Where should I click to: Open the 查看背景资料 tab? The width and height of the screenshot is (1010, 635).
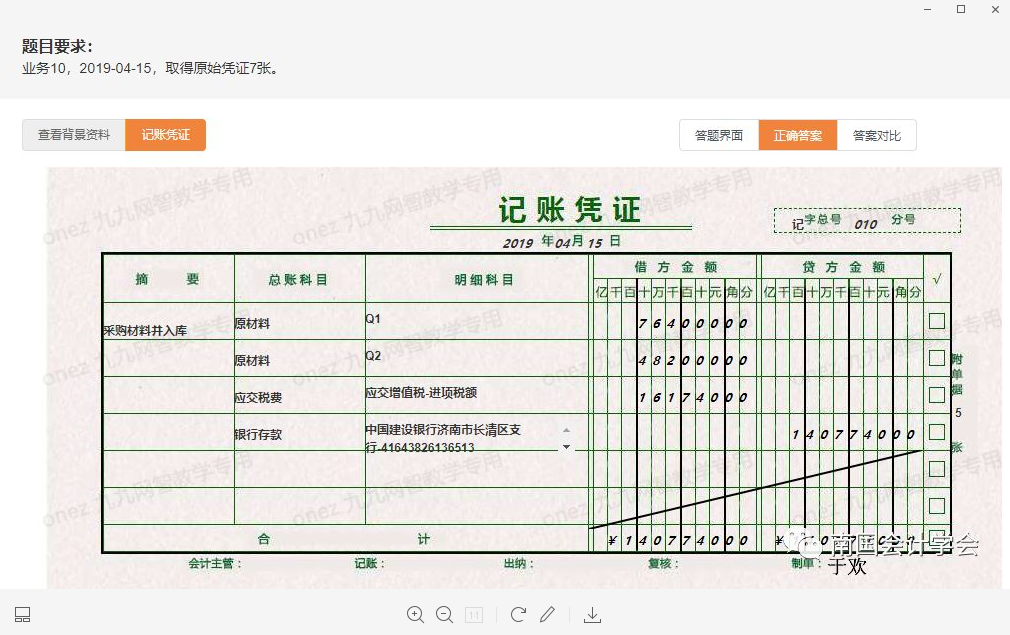click(74, 135)
